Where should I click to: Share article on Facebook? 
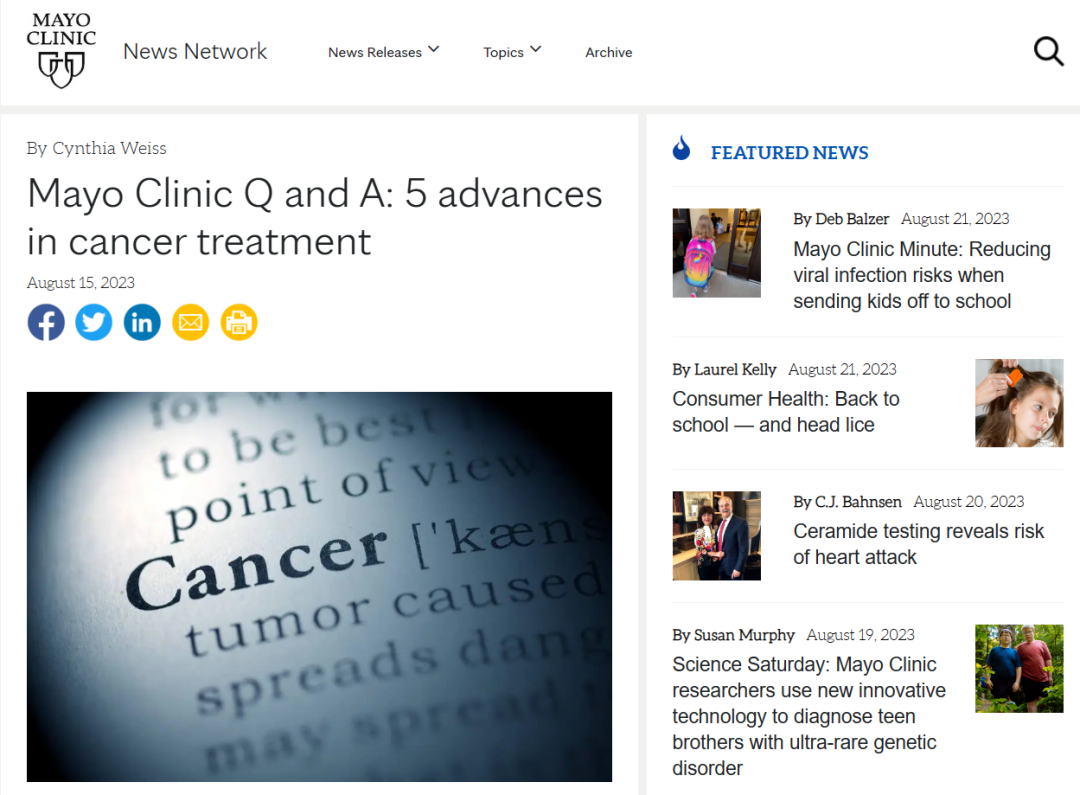(46, 322)
